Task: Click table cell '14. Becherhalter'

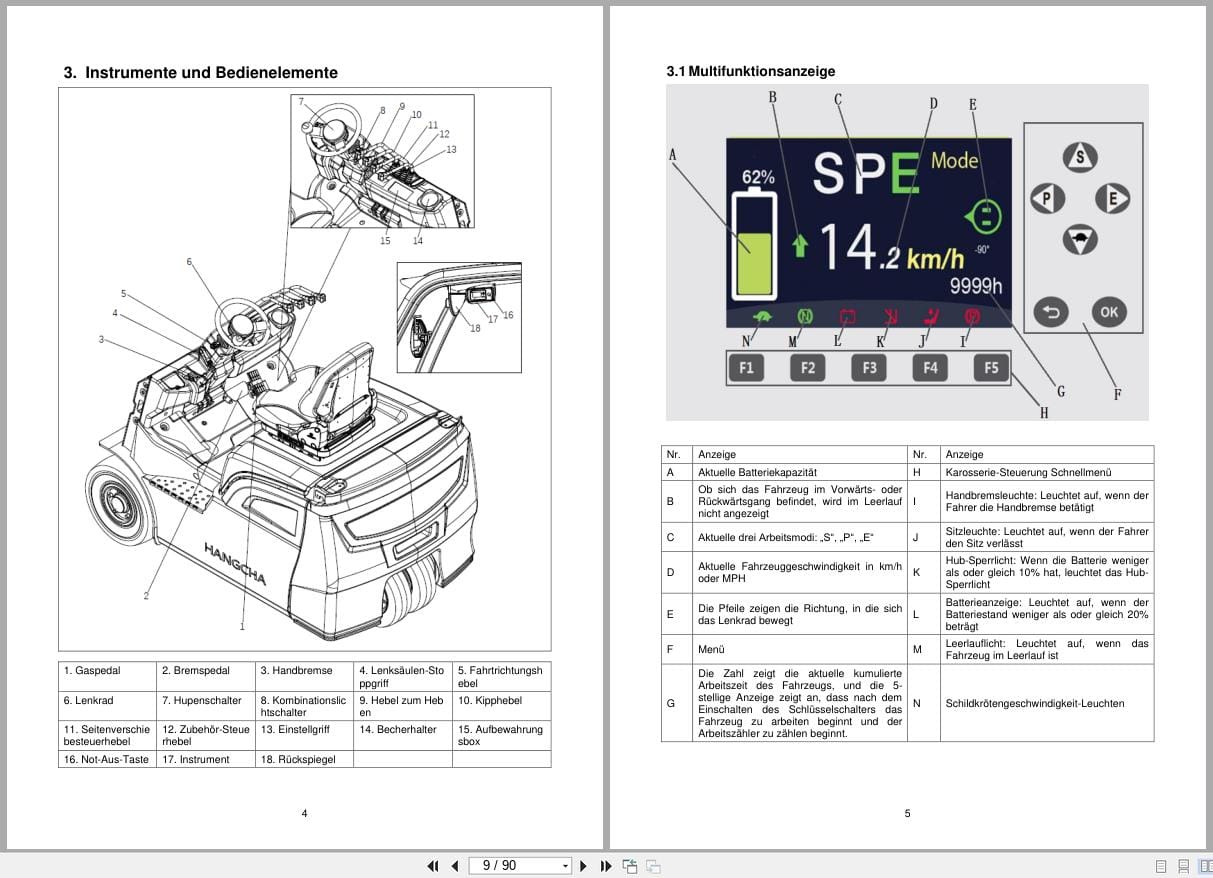Action: pyautogui.click(x=404, y=736)
